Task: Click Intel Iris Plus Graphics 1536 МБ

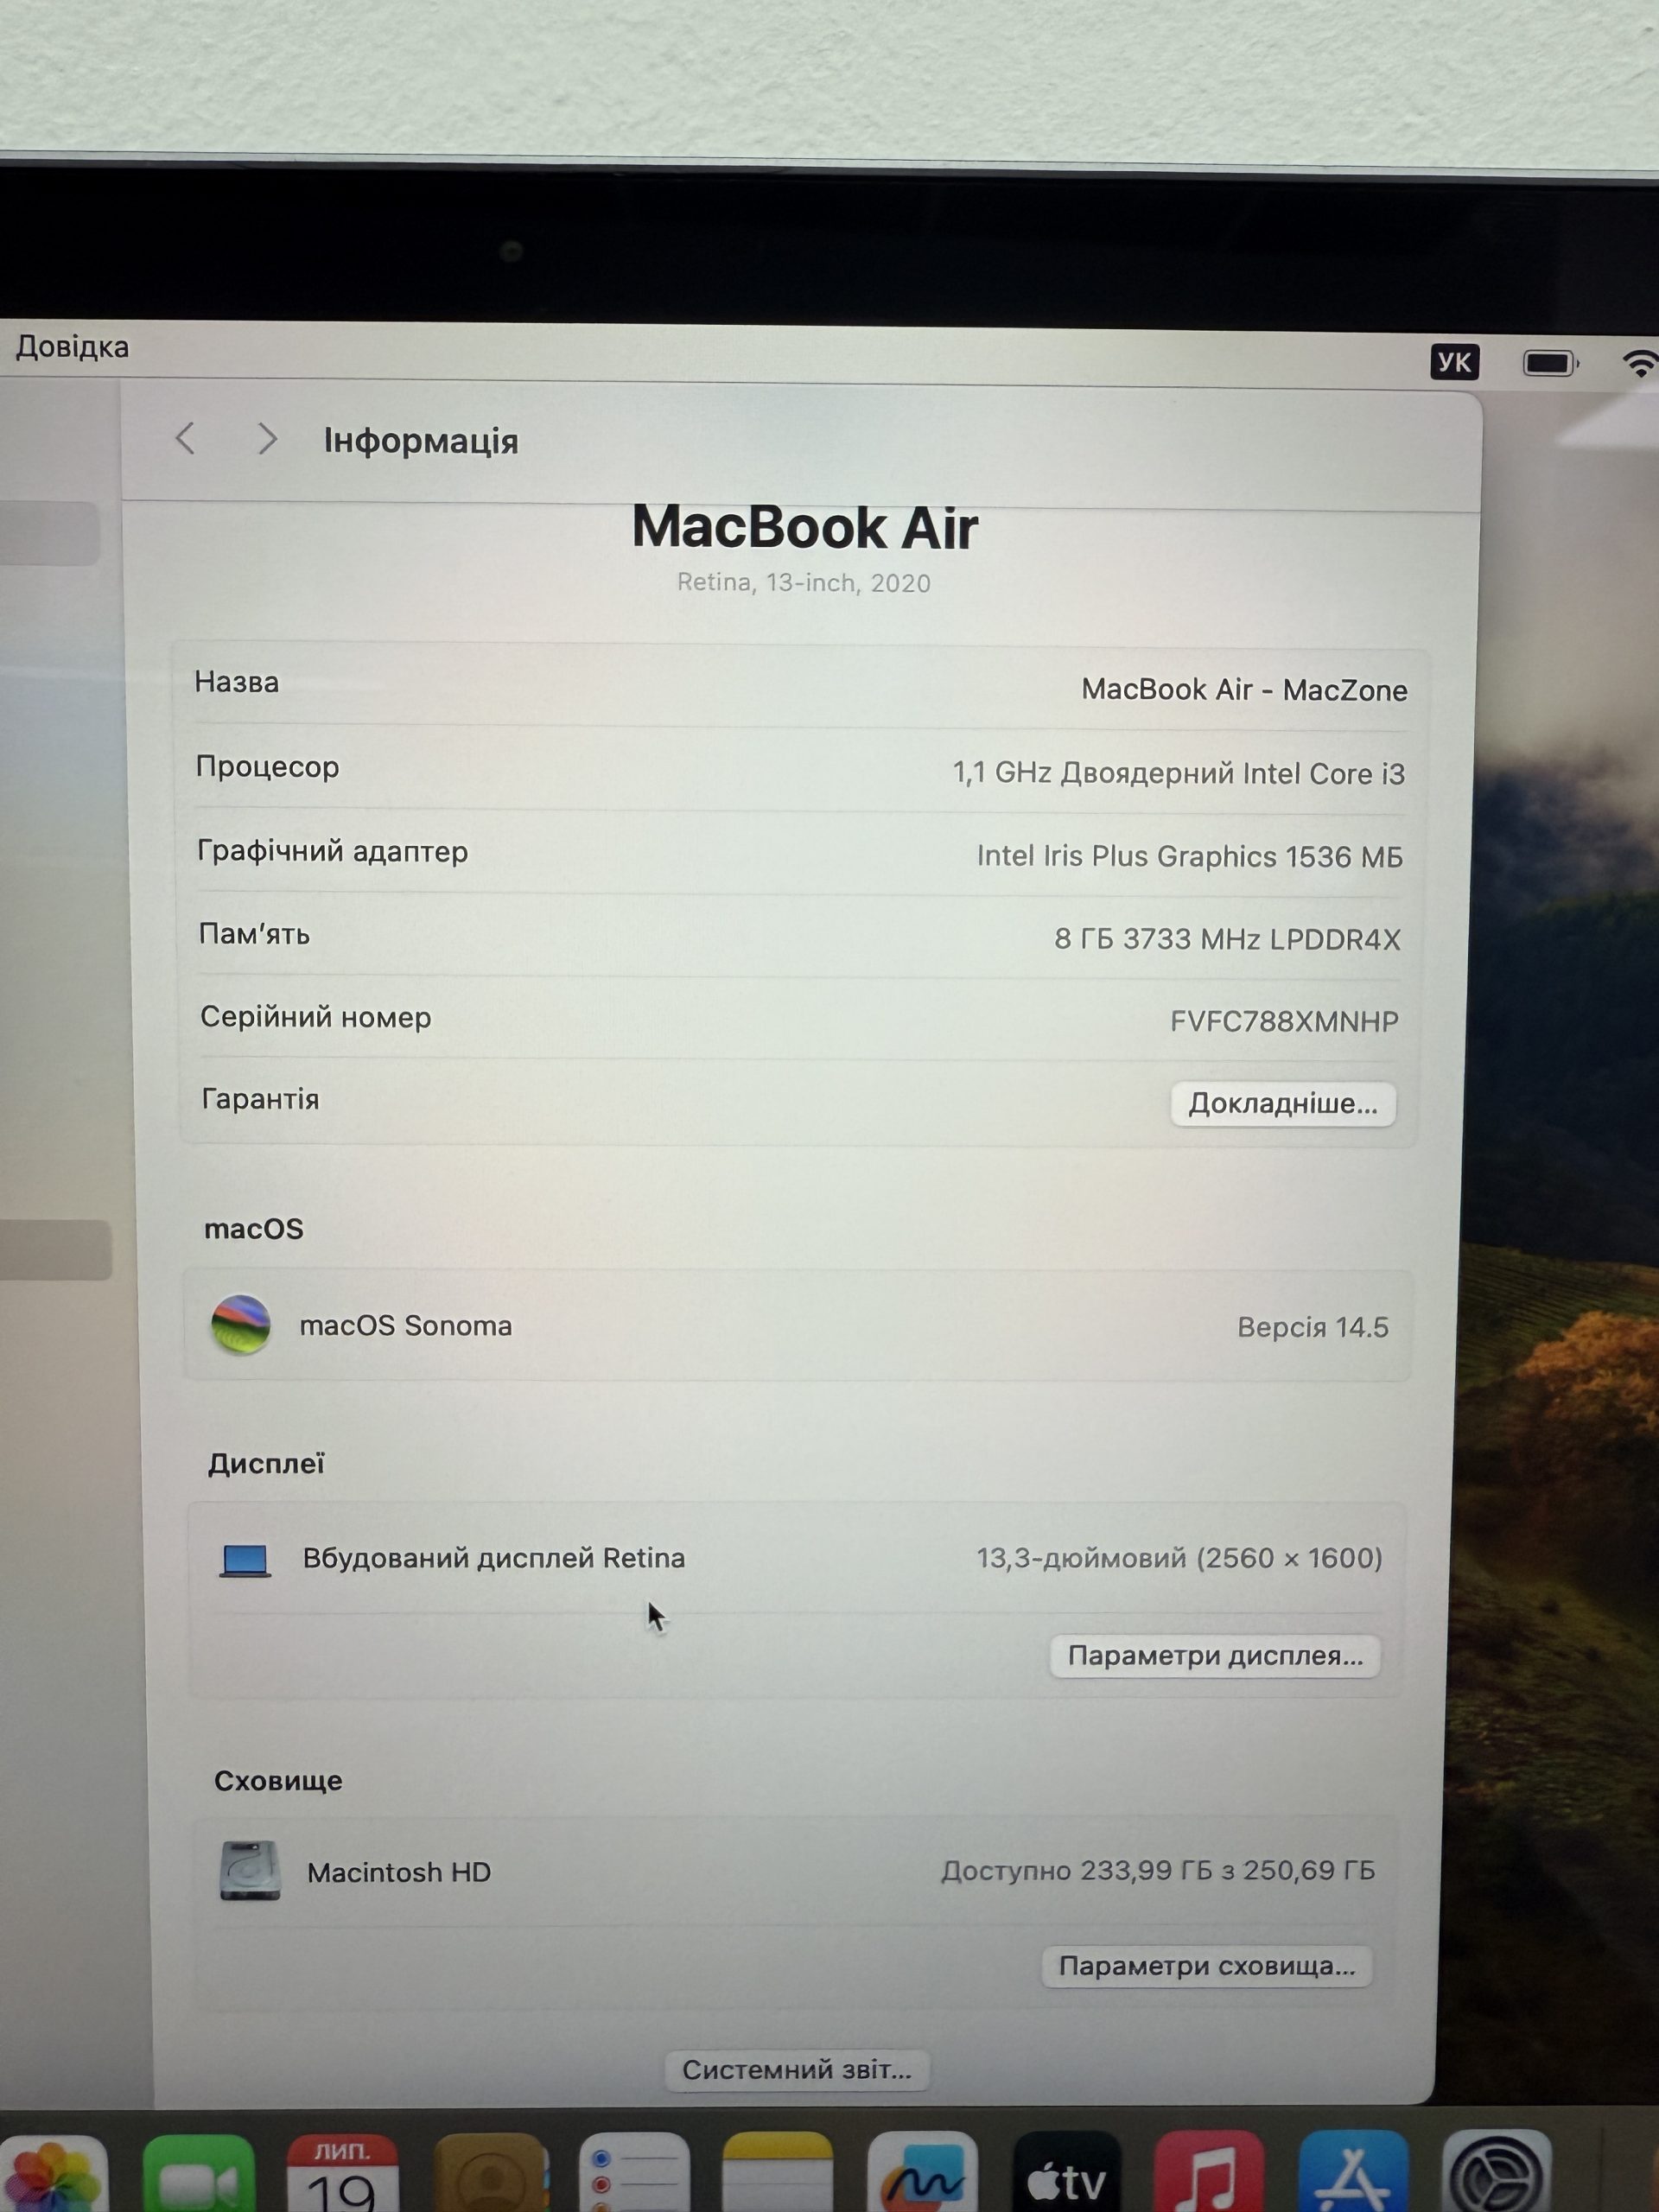Action: click(1190, 856)
